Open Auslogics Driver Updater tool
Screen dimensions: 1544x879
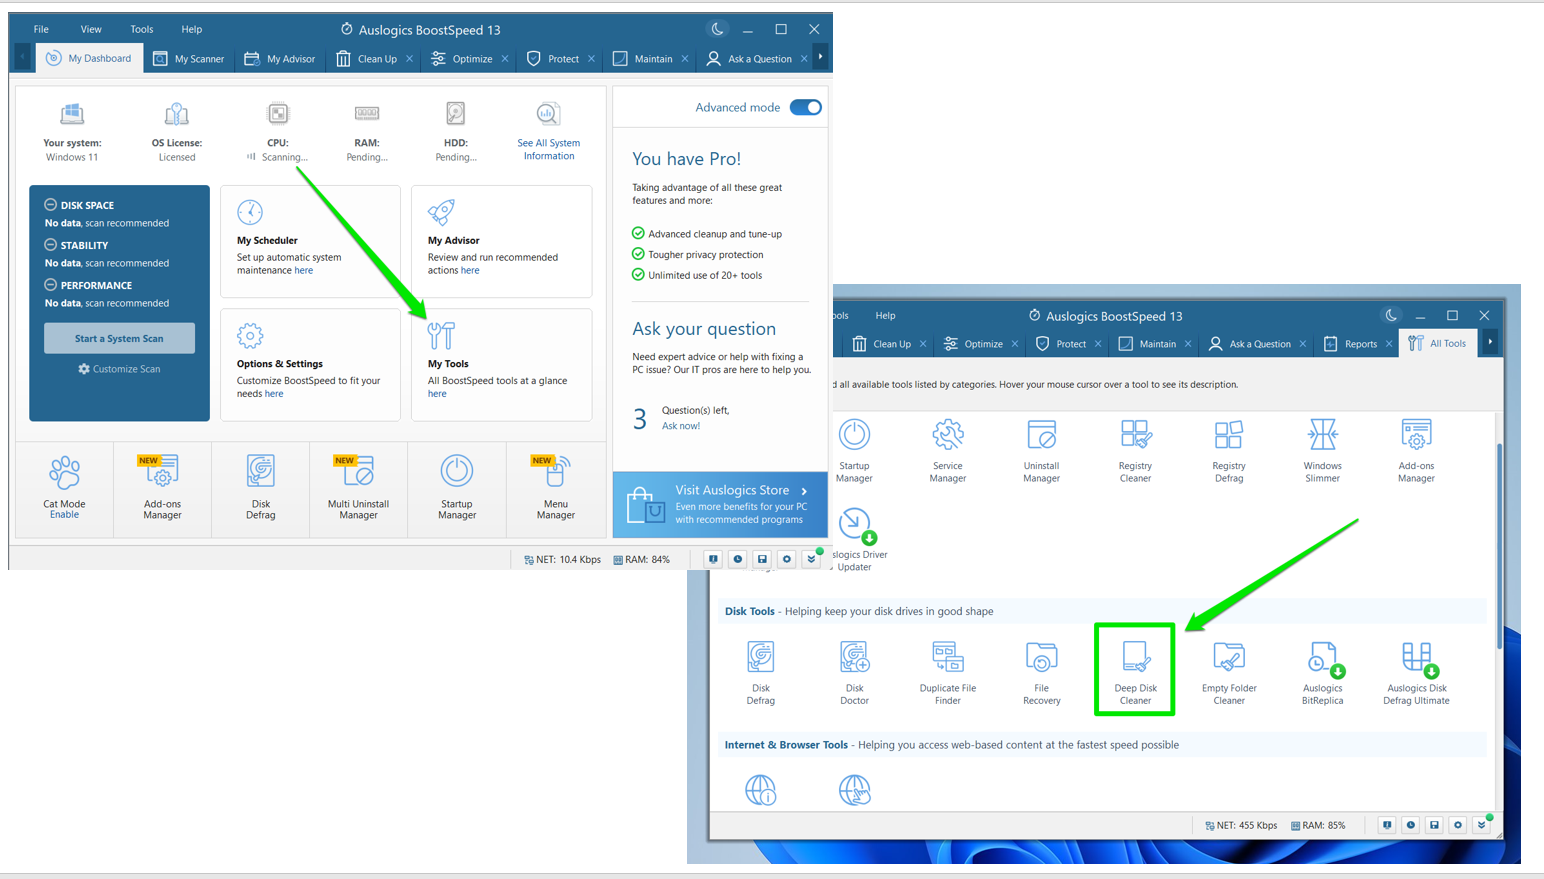click(856, 539)
